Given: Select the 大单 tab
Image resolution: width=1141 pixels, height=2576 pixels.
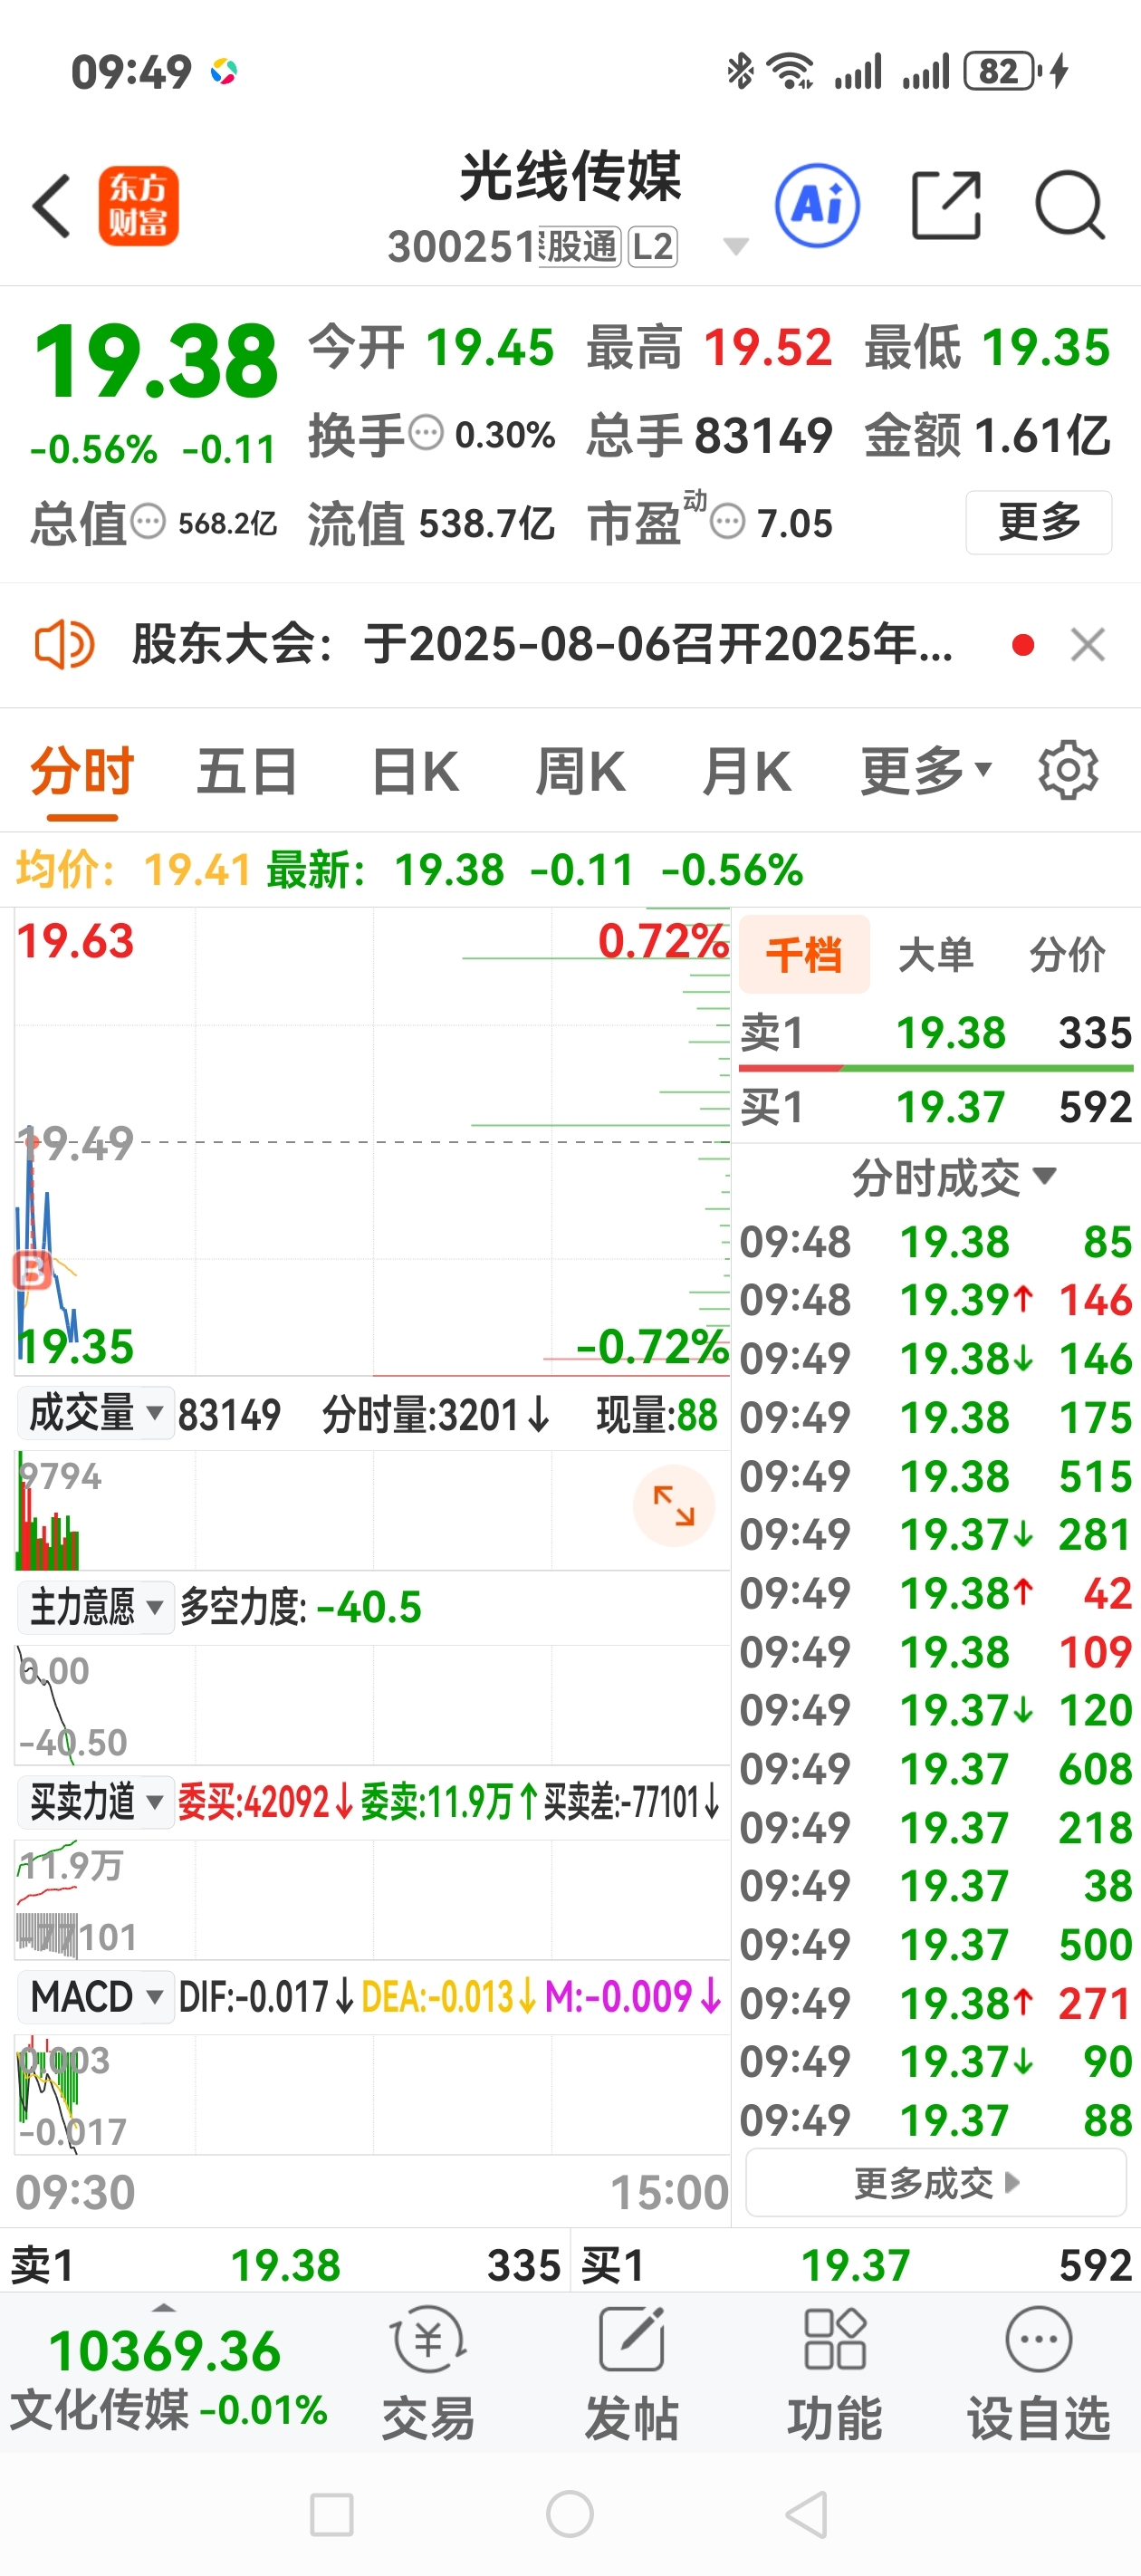Looking at the screenshot, I should click(936, 955).
